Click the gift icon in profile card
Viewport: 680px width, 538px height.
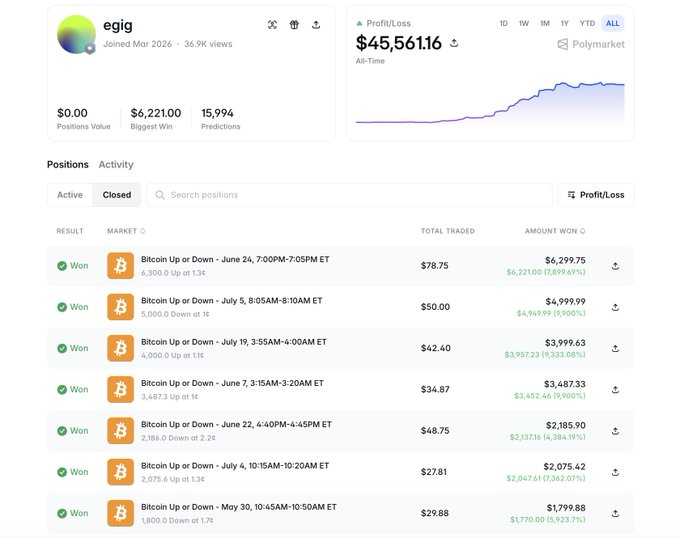pos(294,25)
